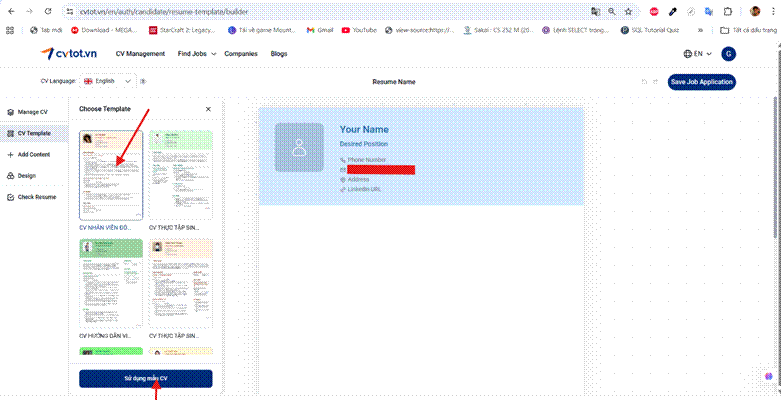Image resolution: width=781 pixels, height=400 pixels.
Task: Open the CV Language English dropdown
Action: coord(107,81)
